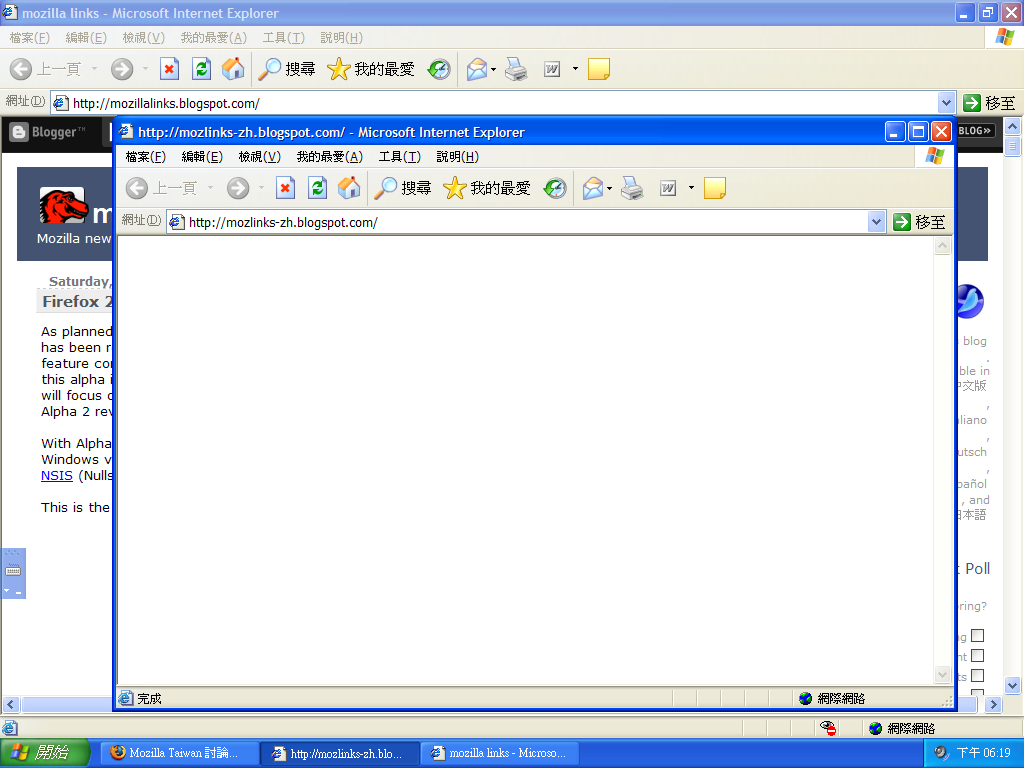The height and width of the screenshot is (768, 1024).
Task: Click yellow note icon in front window
Action: [714, 188]
